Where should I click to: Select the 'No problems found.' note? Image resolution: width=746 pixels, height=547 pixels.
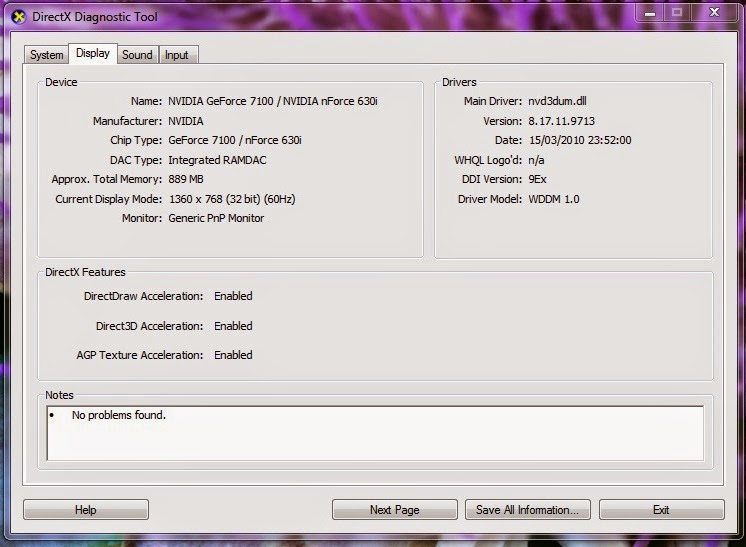[119, 415]
